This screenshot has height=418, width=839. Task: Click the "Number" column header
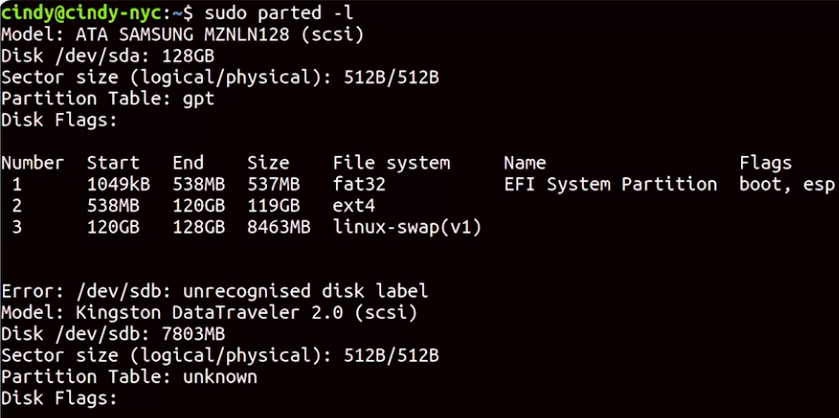pos(33,163)
